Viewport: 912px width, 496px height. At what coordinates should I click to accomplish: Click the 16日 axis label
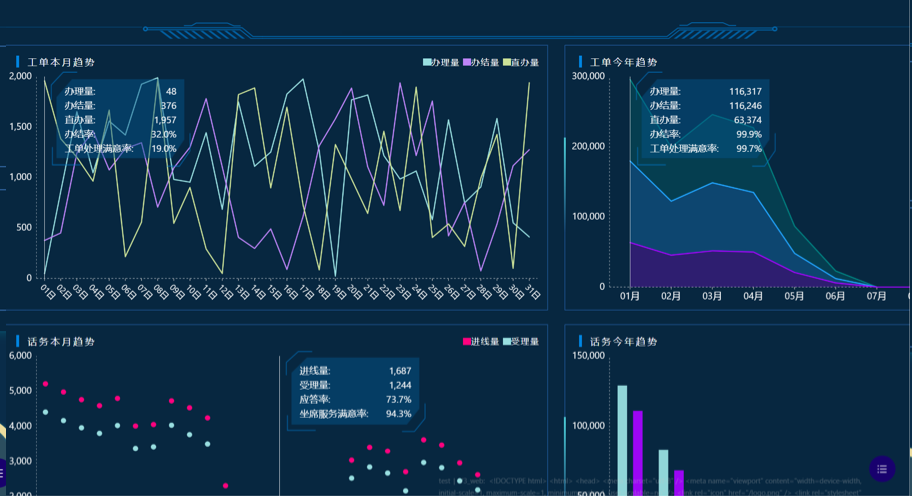pyautogui.click(x=290, y=292)
